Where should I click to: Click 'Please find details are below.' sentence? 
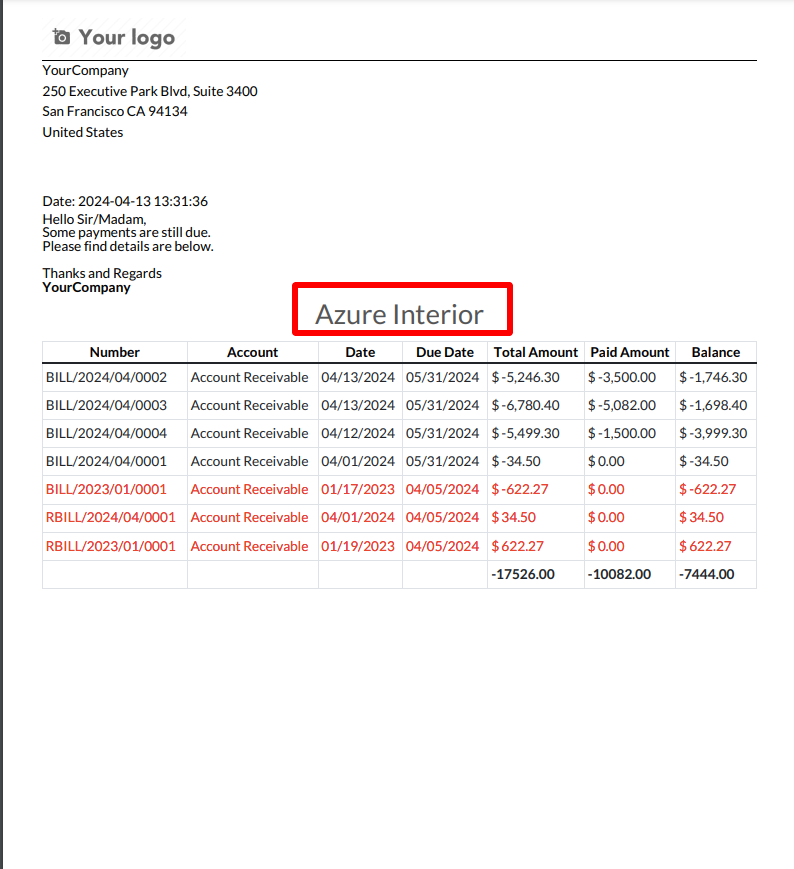tap(128, 246)
